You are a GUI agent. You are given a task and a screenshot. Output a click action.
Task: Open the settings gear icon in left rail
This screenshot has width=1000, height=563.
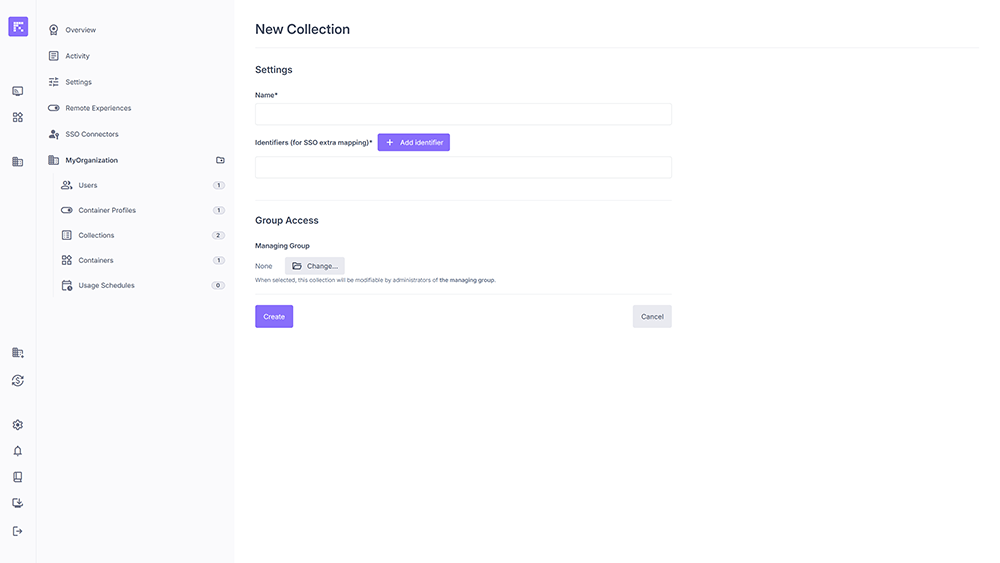18,425
